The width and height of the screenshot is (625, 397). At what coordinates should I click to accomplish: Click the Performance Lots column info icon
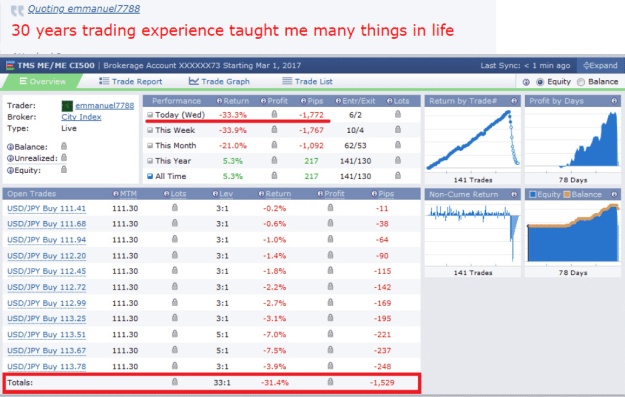[x=390, y=101]
